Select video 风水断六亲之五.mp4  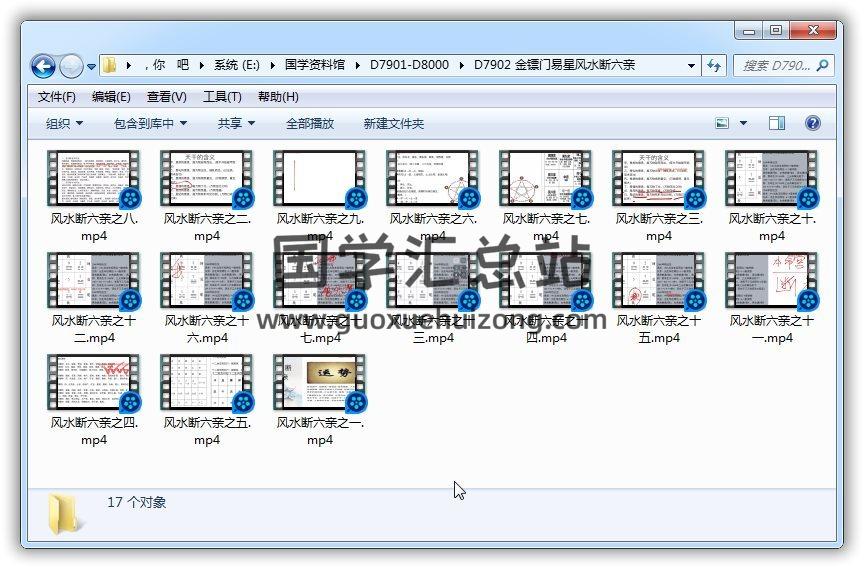coord(207,399)
